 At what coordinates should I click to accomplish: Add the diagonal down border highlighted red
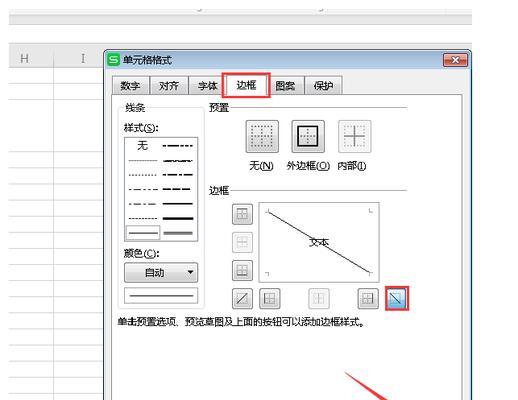pos(397,299)
